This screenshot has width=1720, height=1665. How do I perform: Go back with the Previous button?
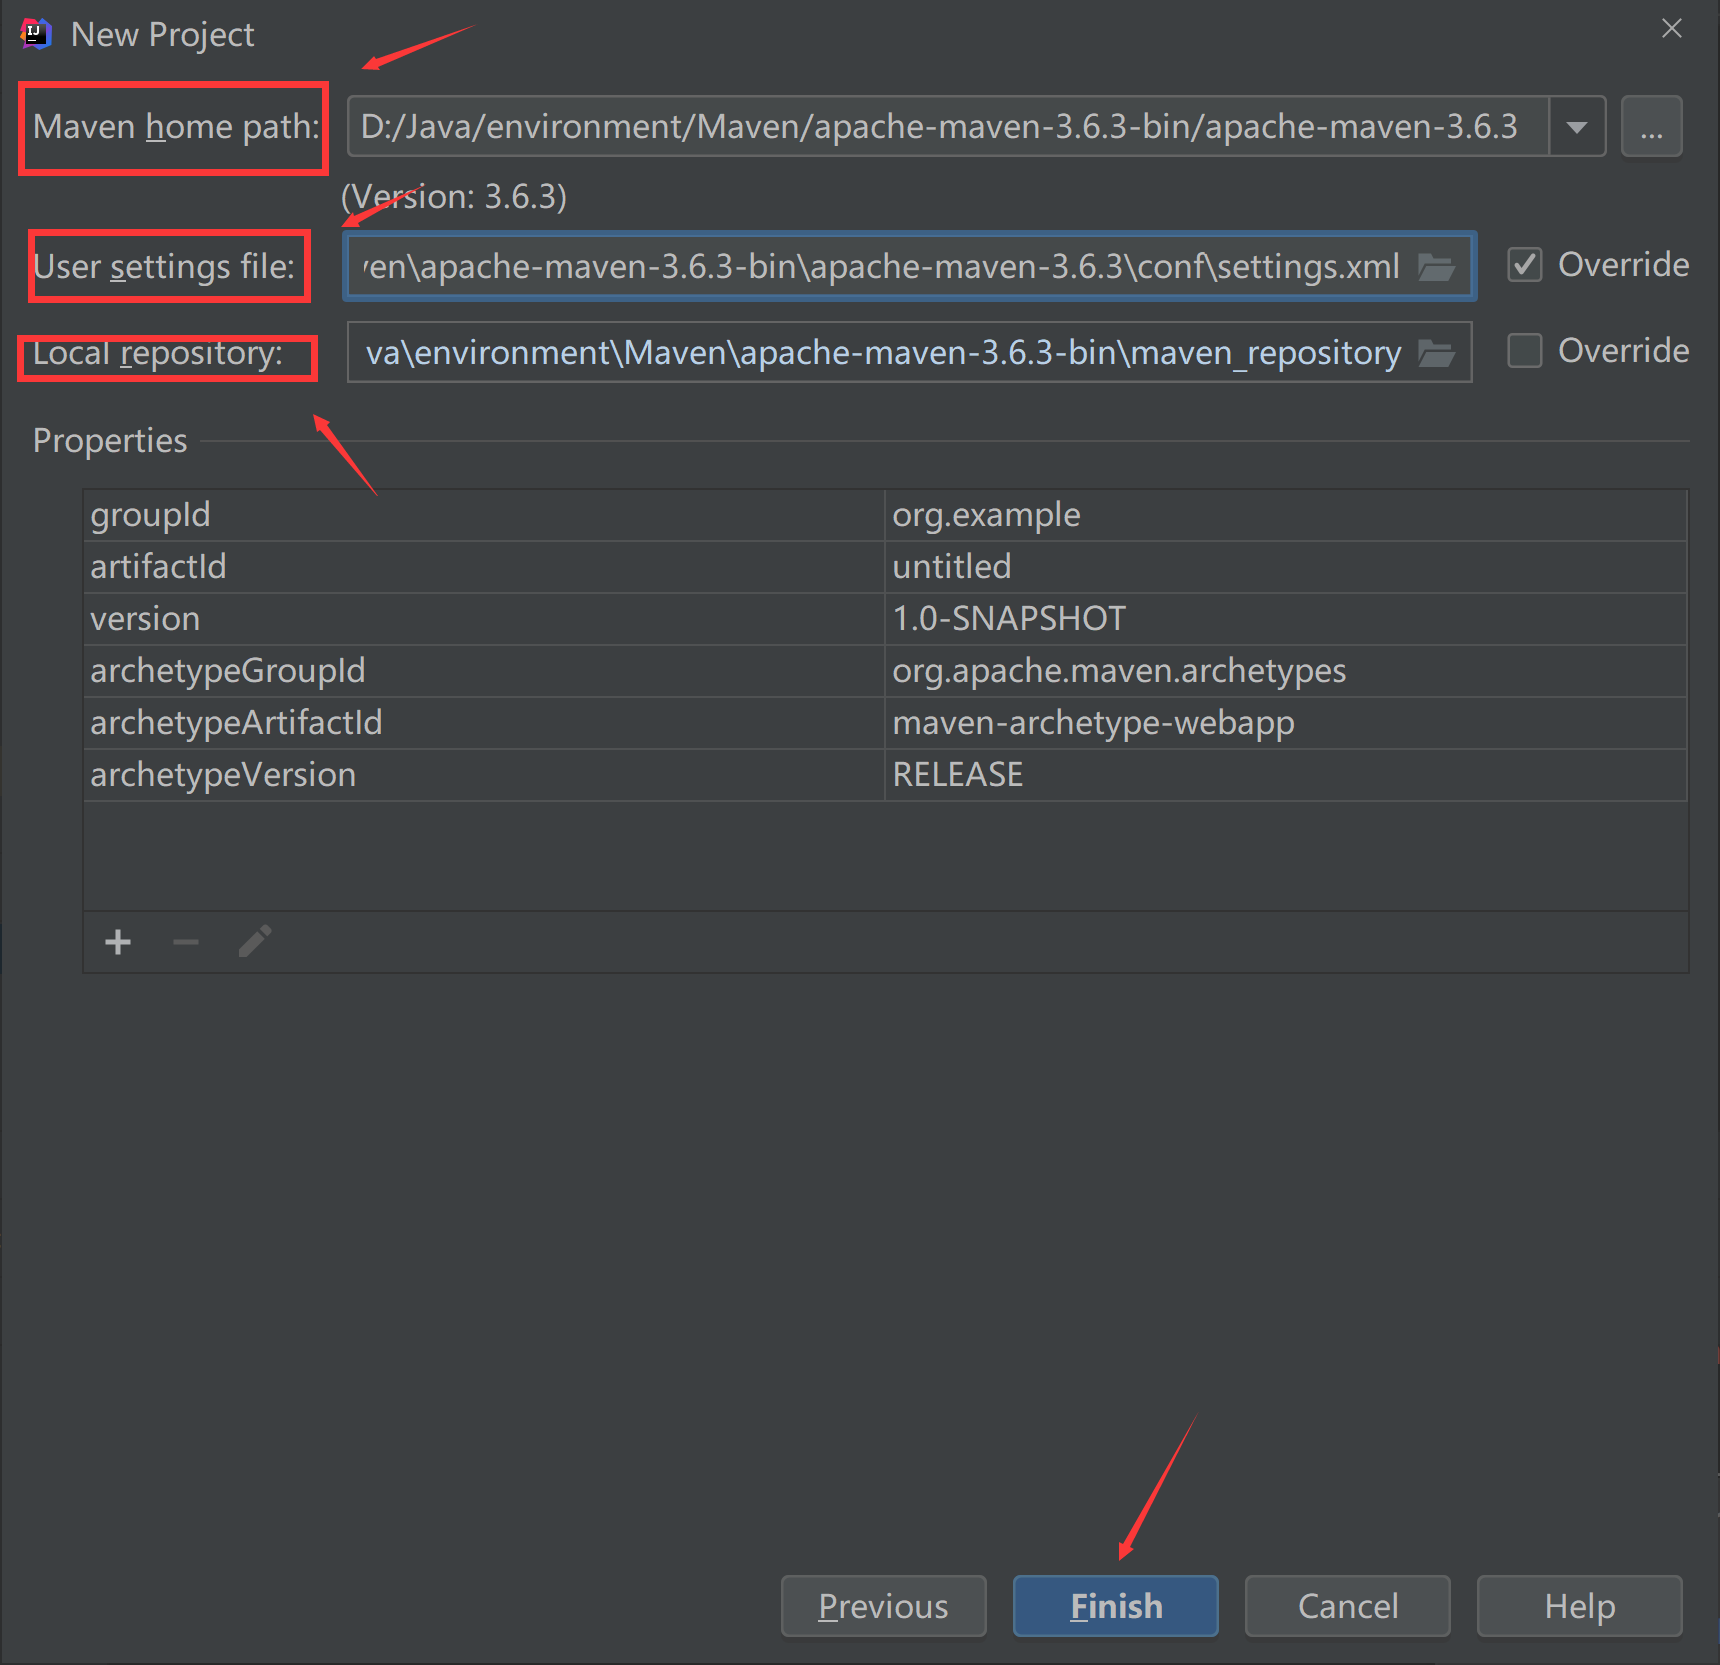point(884,1606)
